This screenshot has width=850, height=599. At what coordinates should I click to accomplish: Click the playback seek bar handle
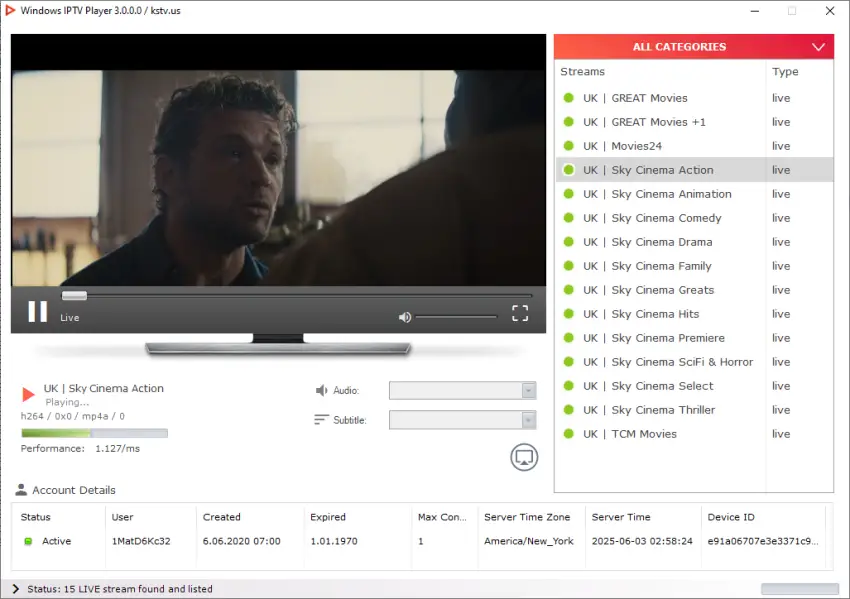[74, 295]
